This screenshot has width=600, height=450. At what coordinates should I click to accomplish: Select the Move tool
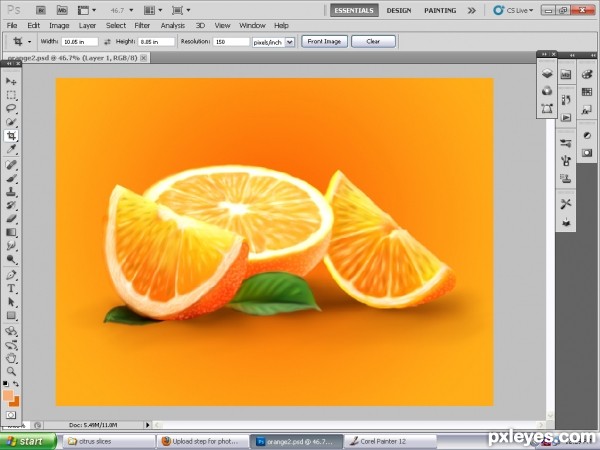pos(11,81)
